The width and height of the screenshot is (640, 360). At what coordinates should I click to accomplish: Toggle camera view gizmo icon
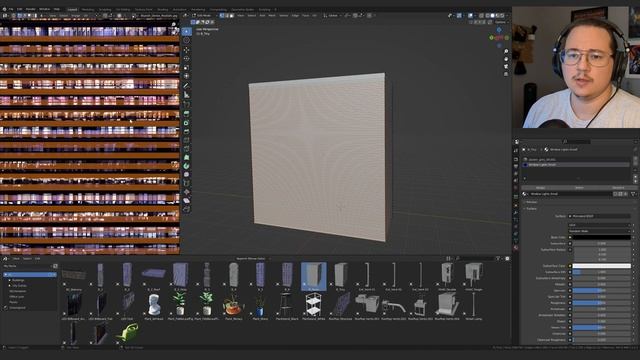pos(506,66)
